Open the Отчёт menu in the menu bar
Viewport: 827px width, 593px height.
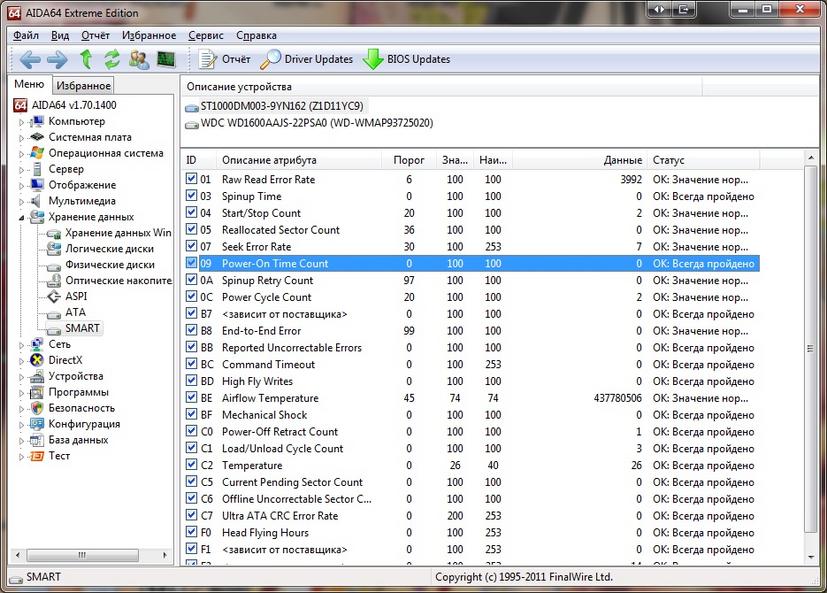tap(95, 35)
